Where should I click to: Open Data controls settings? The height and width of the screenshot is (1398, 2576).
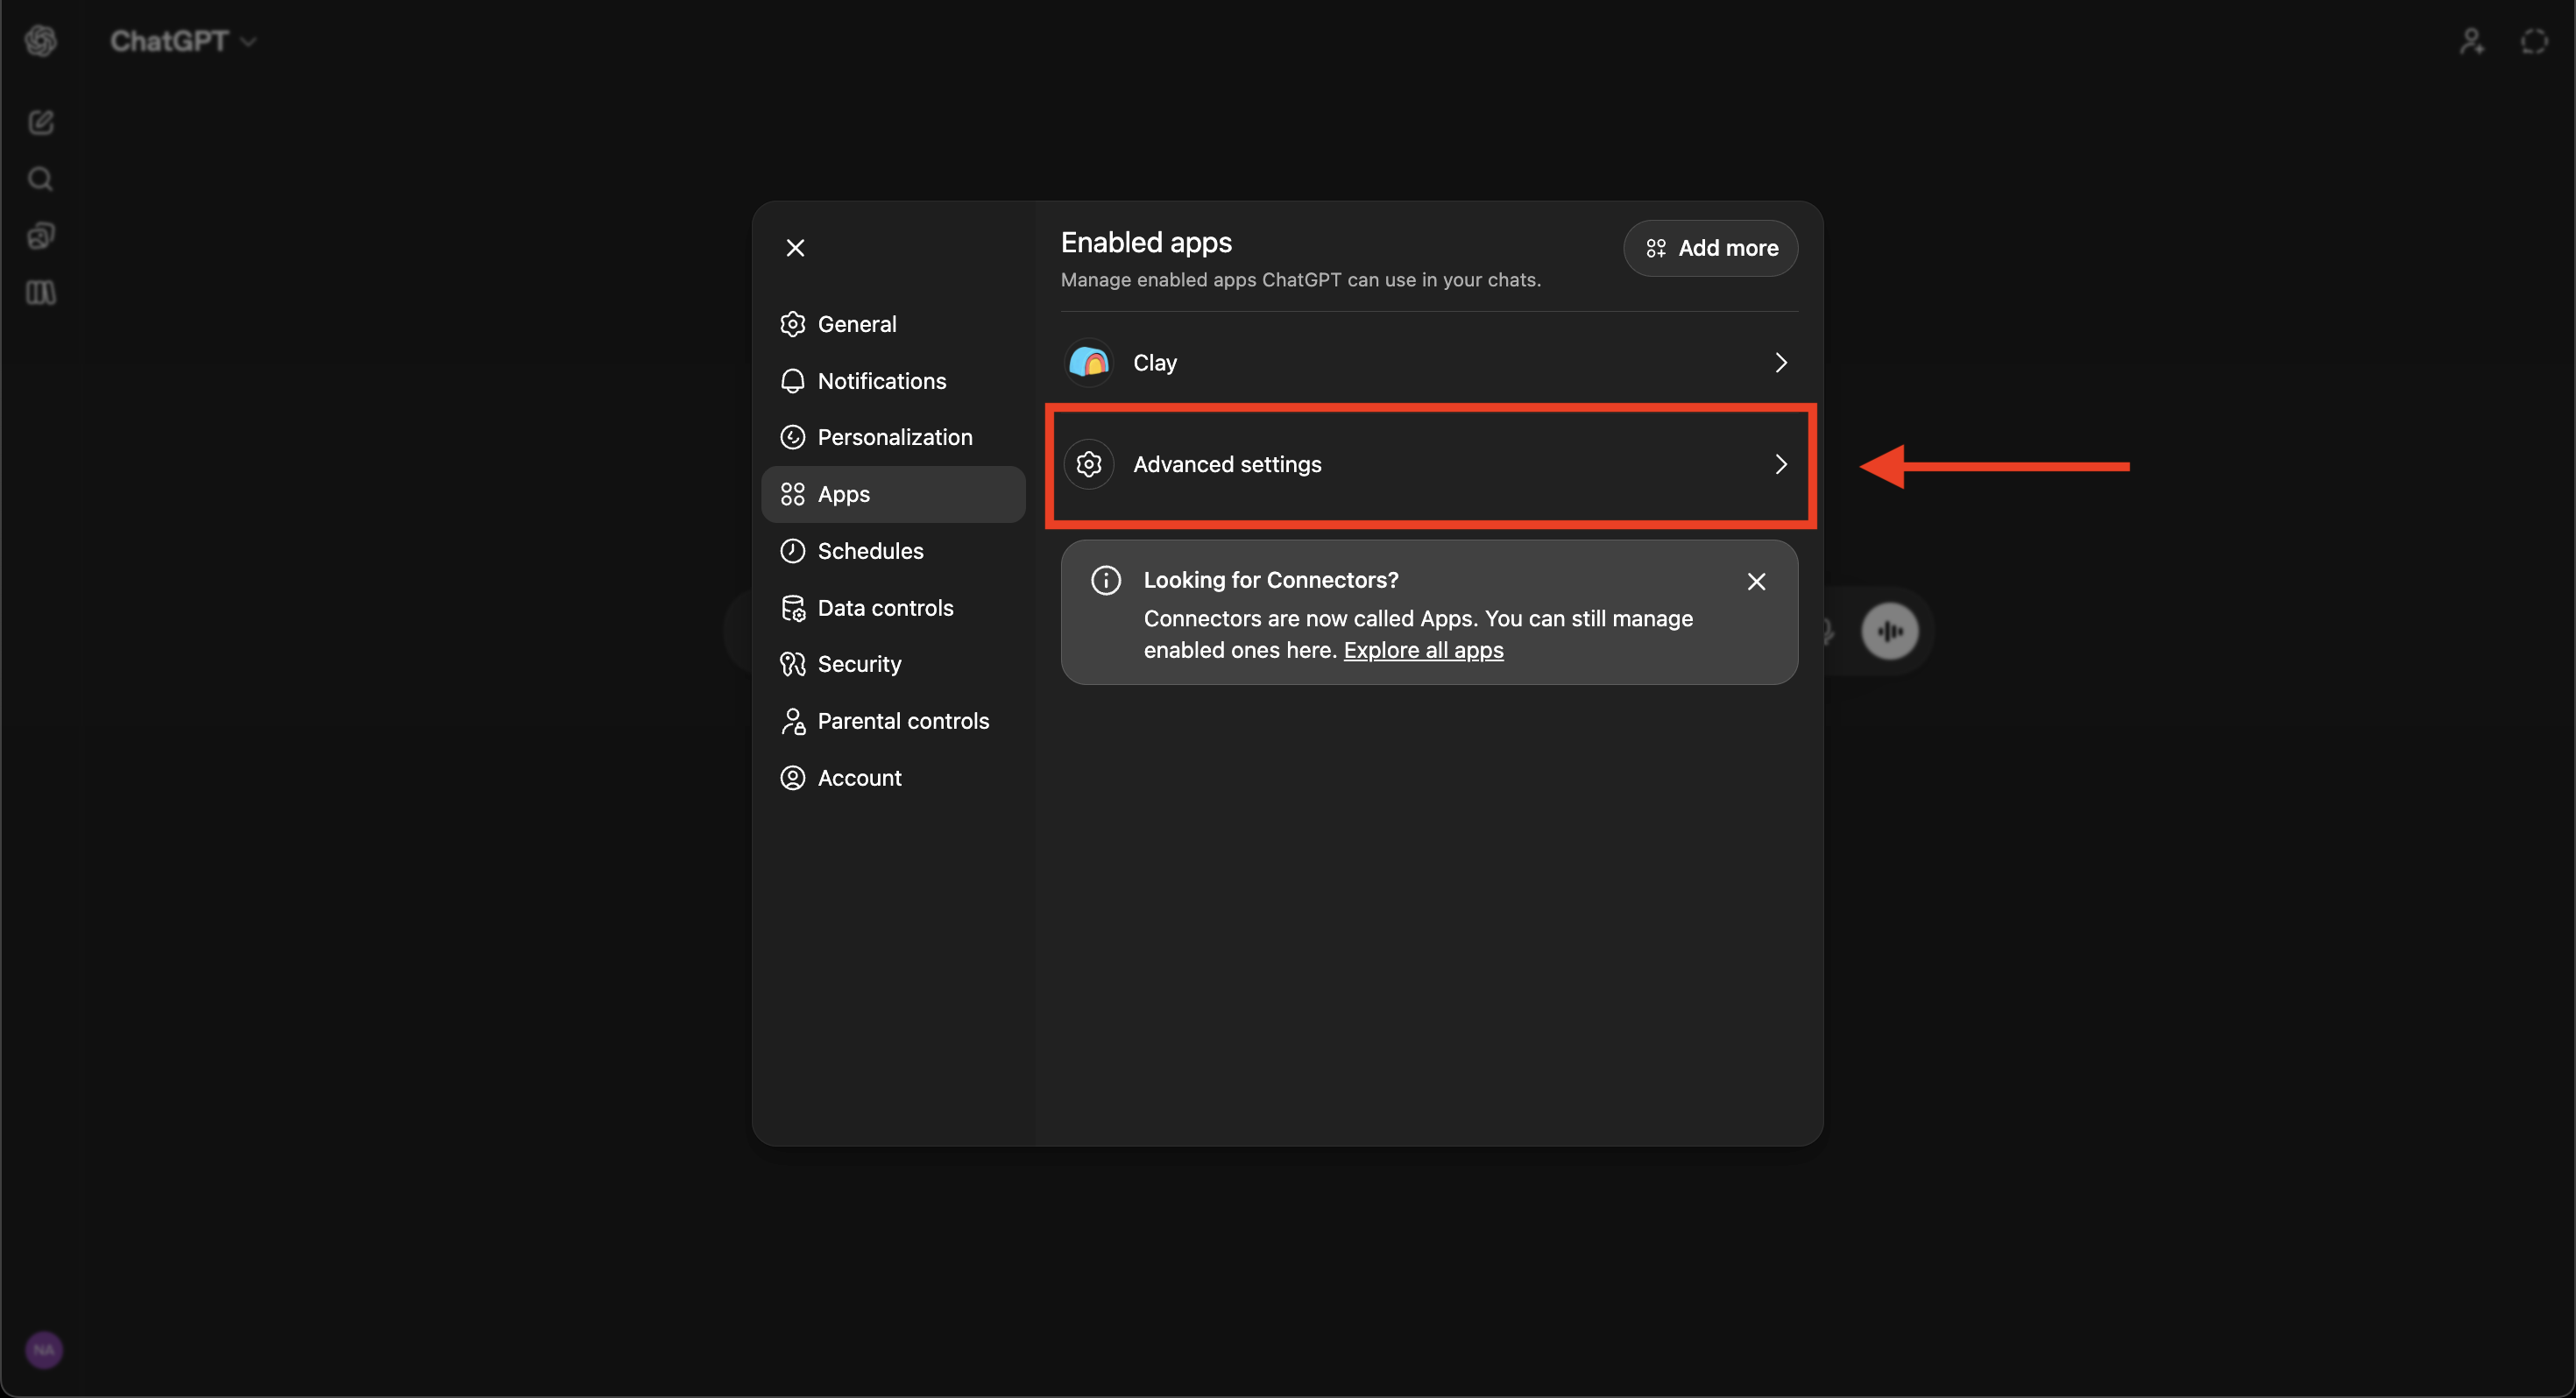coord(893,608)
